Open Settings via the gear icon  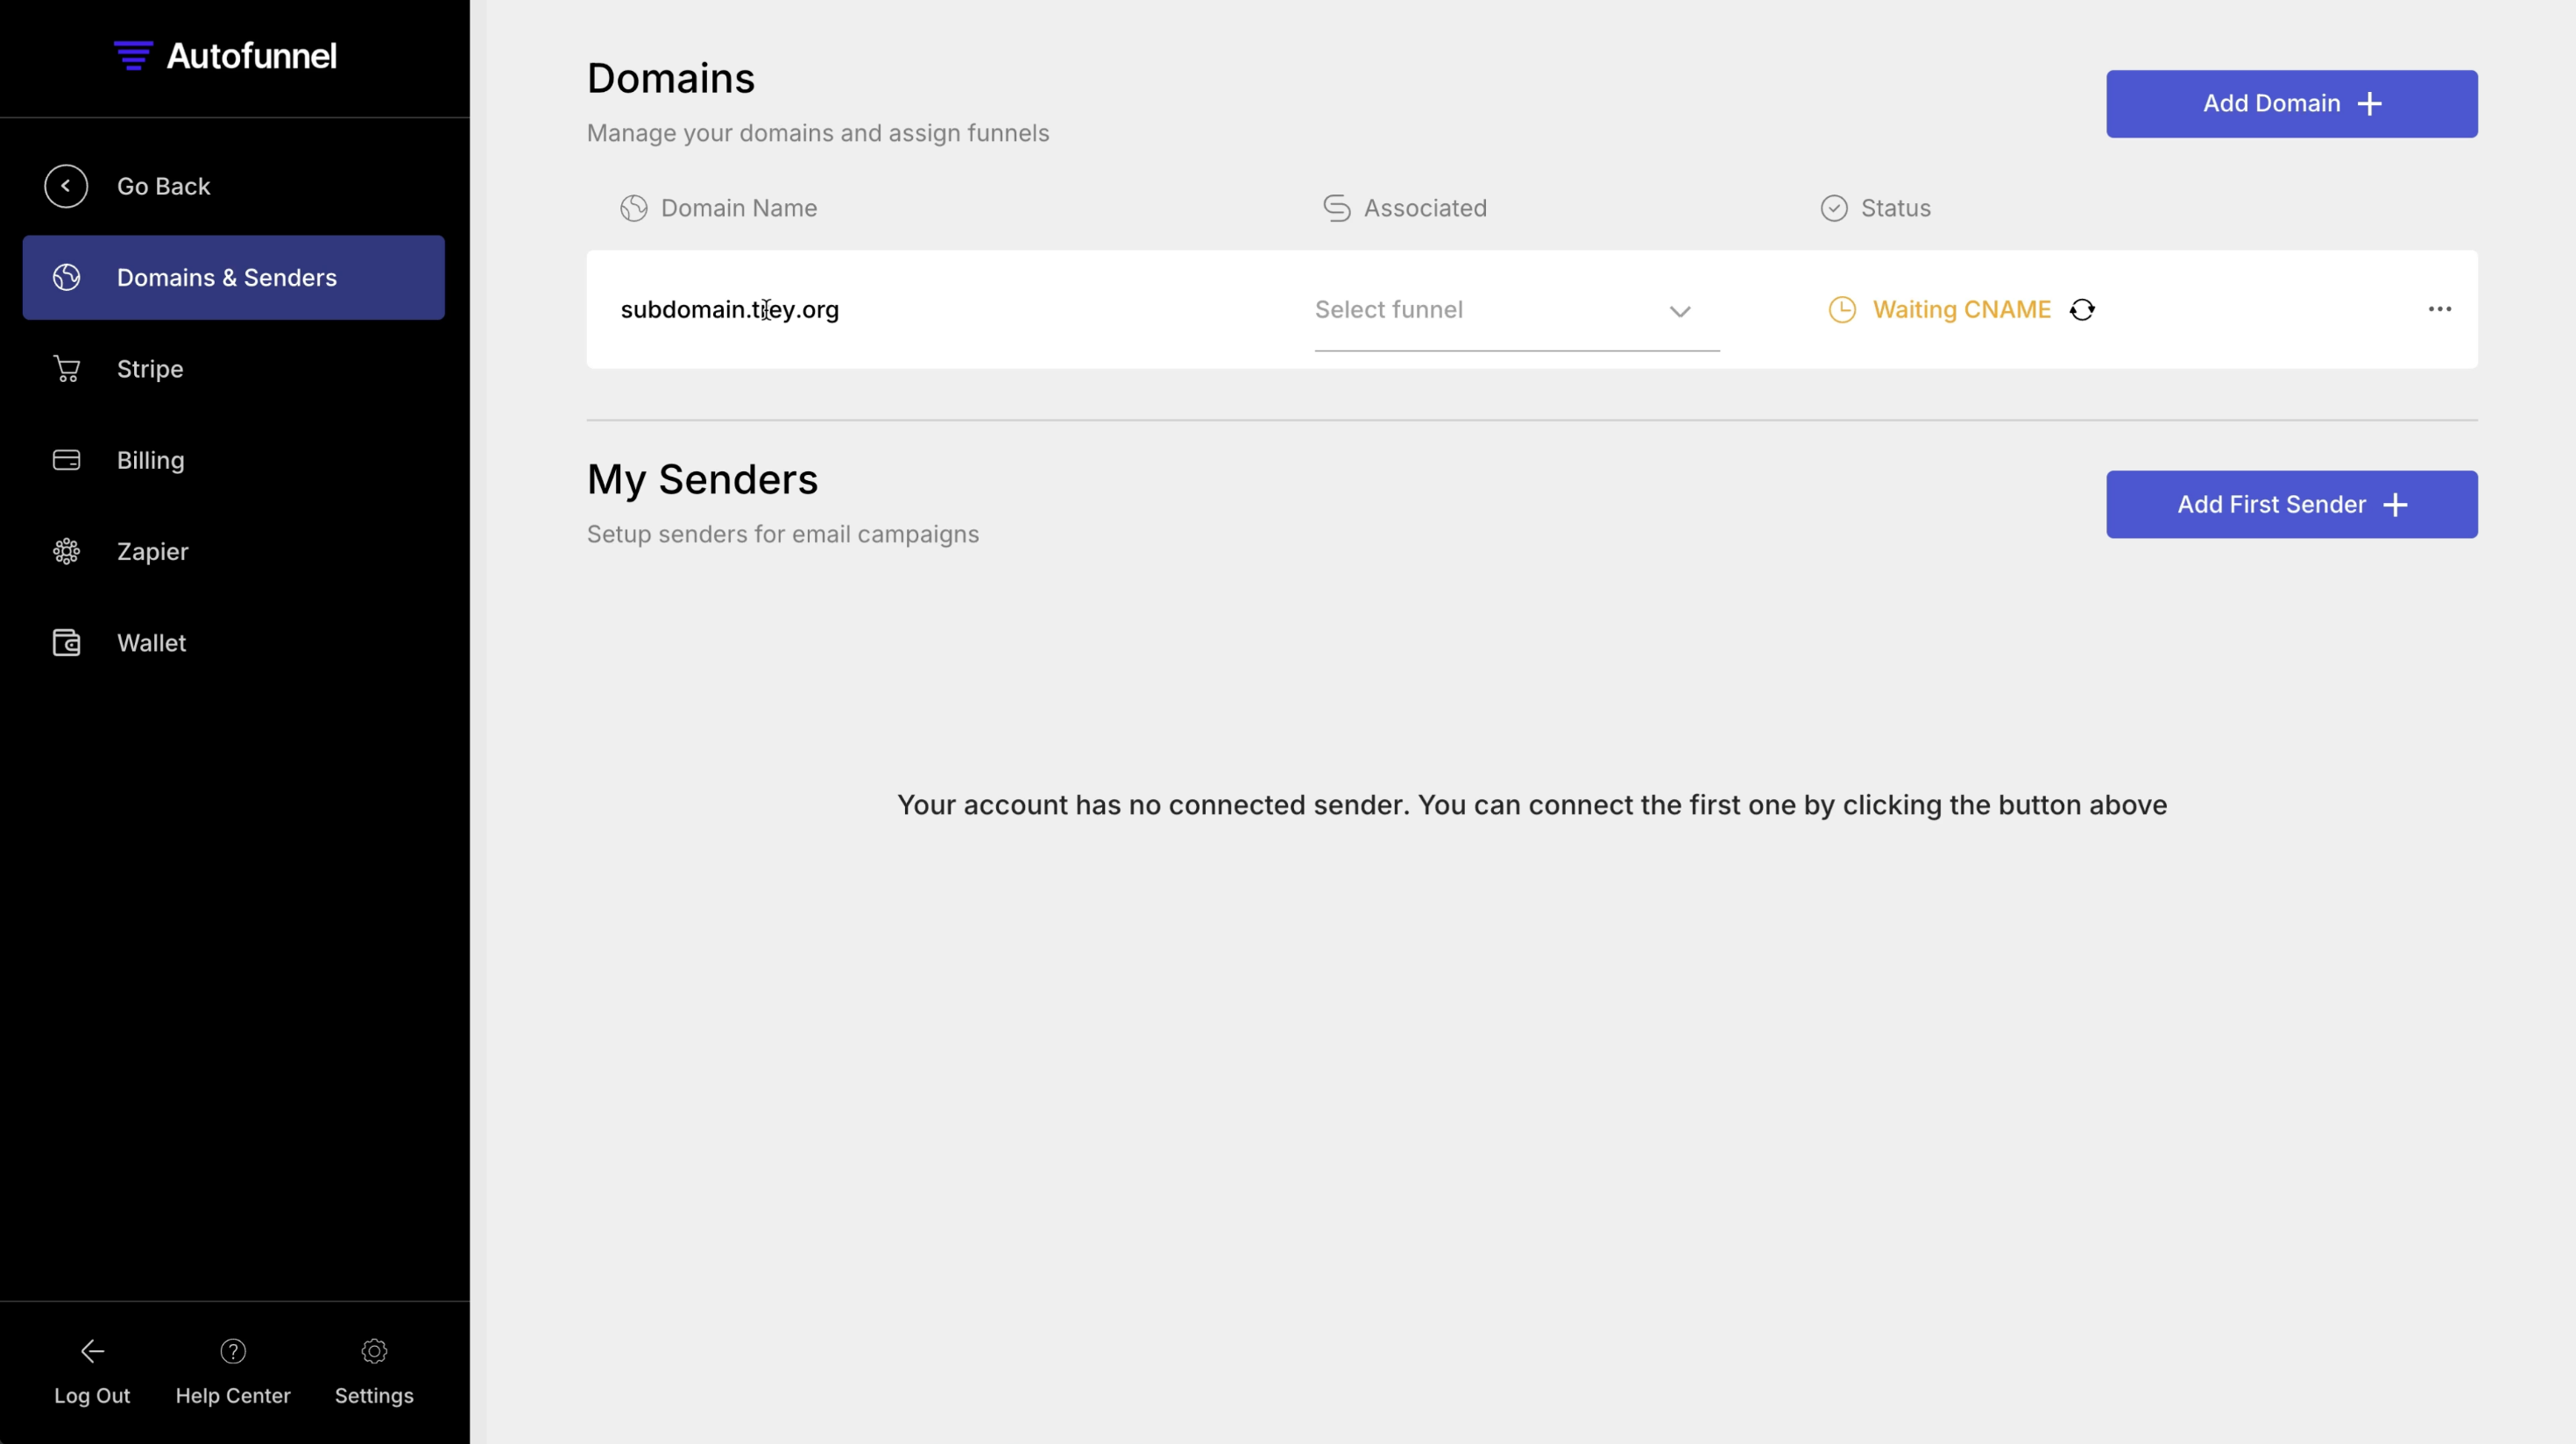pos(374,1351)
